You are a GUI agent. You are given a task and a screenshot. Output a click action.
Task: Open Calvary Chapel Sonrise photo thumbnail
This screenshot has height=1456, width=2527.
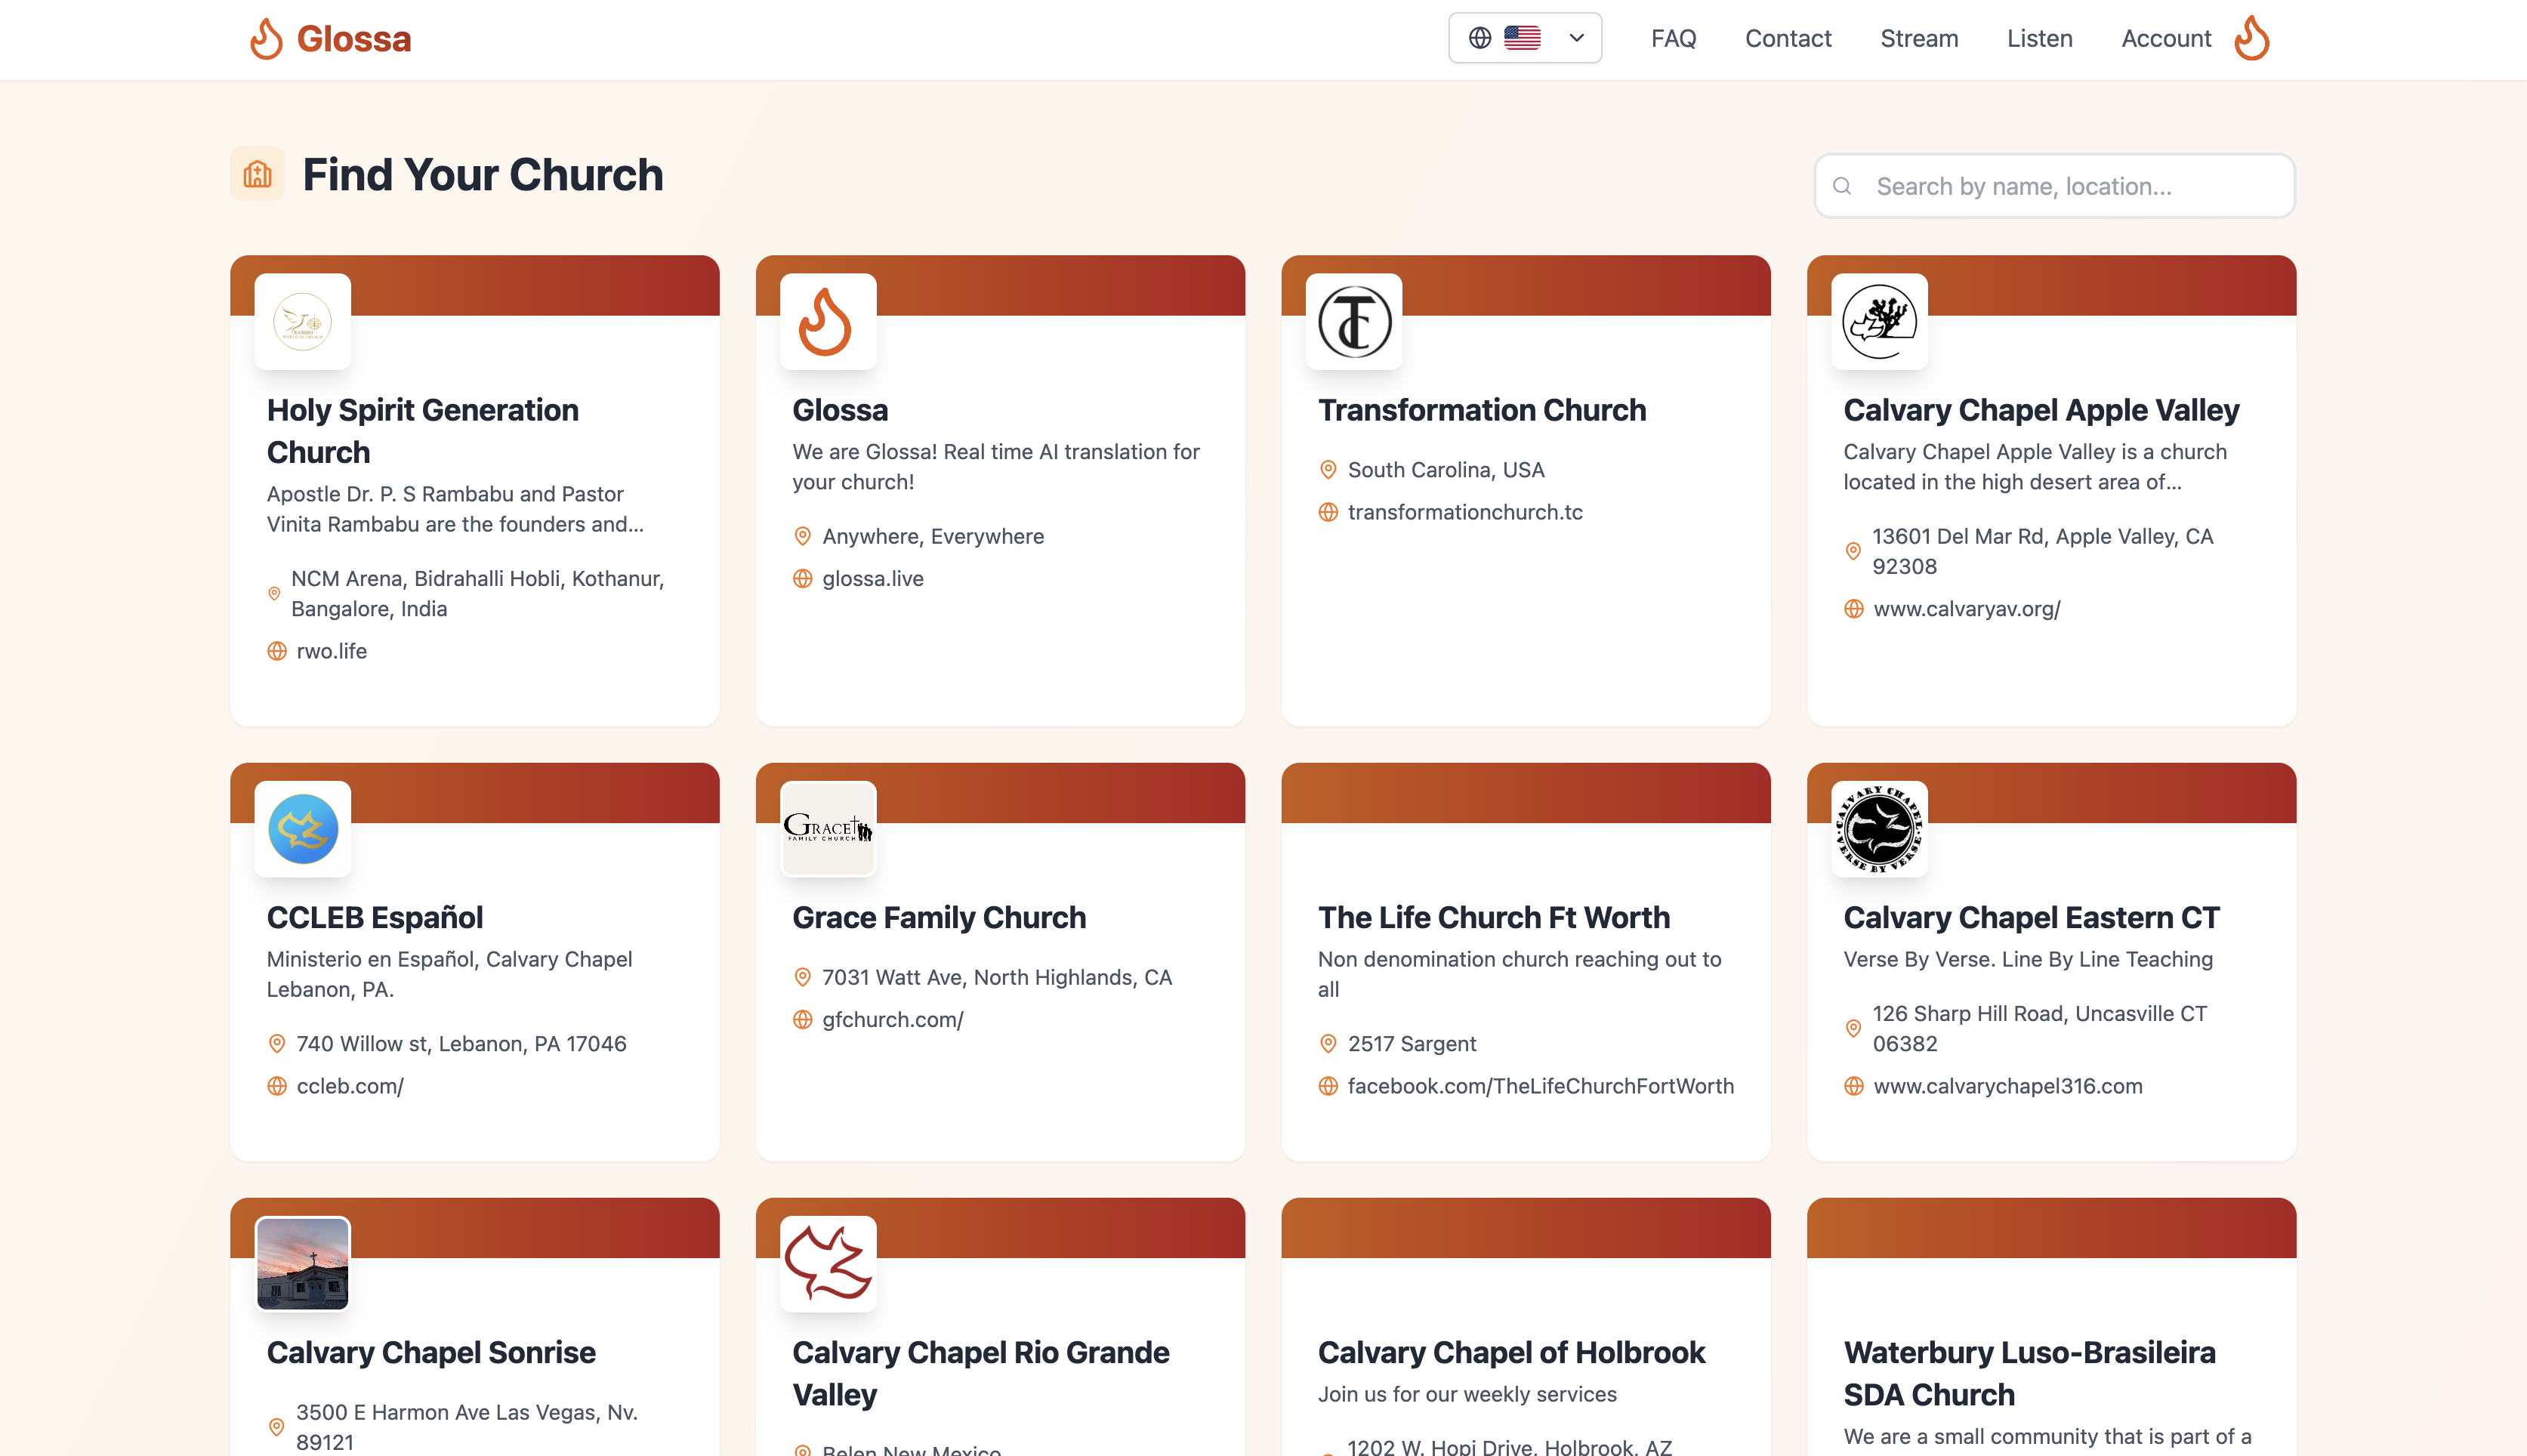pyautogui.click(x=302, y=1263)
